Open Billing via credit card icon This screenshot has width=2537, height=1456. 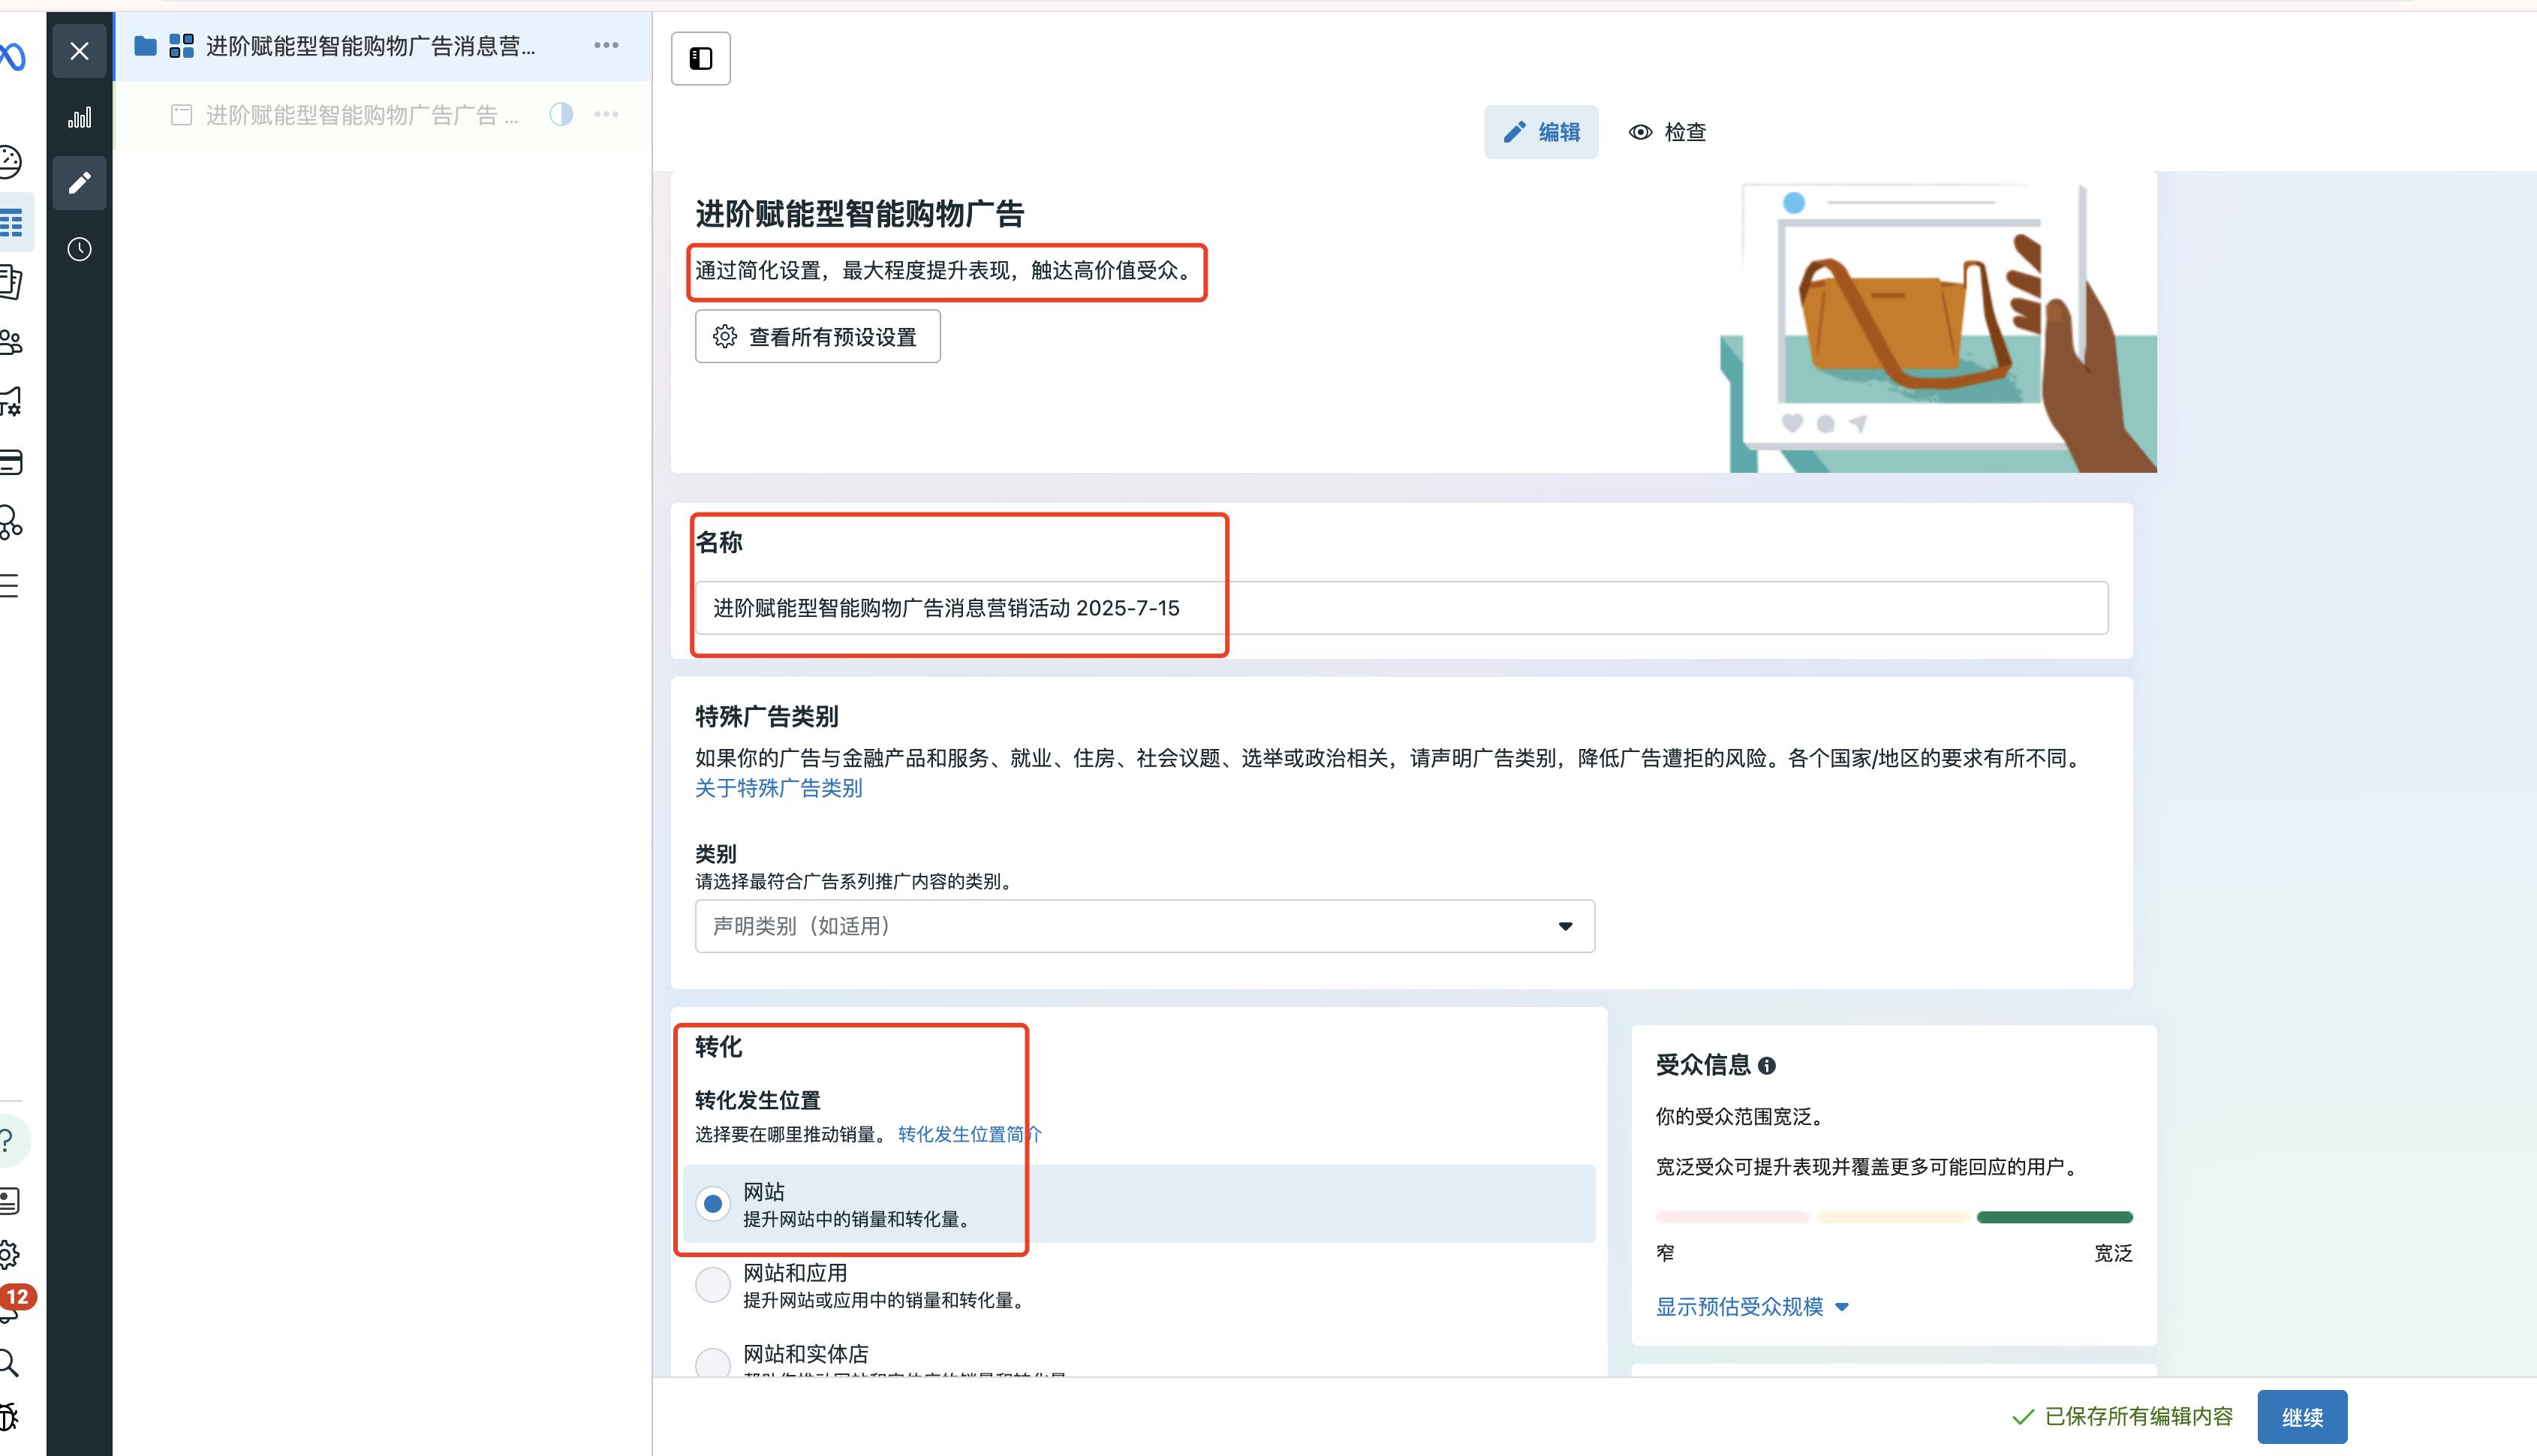coord(10,462)
